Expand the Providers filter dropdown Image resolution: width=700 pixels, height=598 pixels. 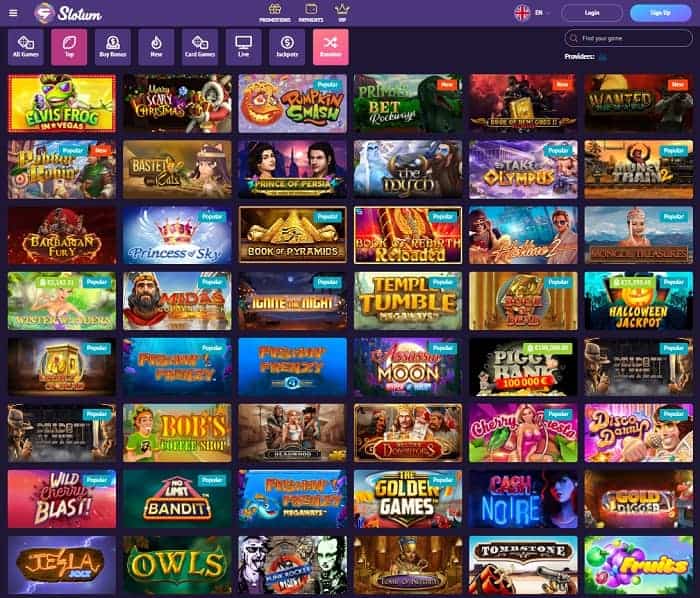(603, 57)
